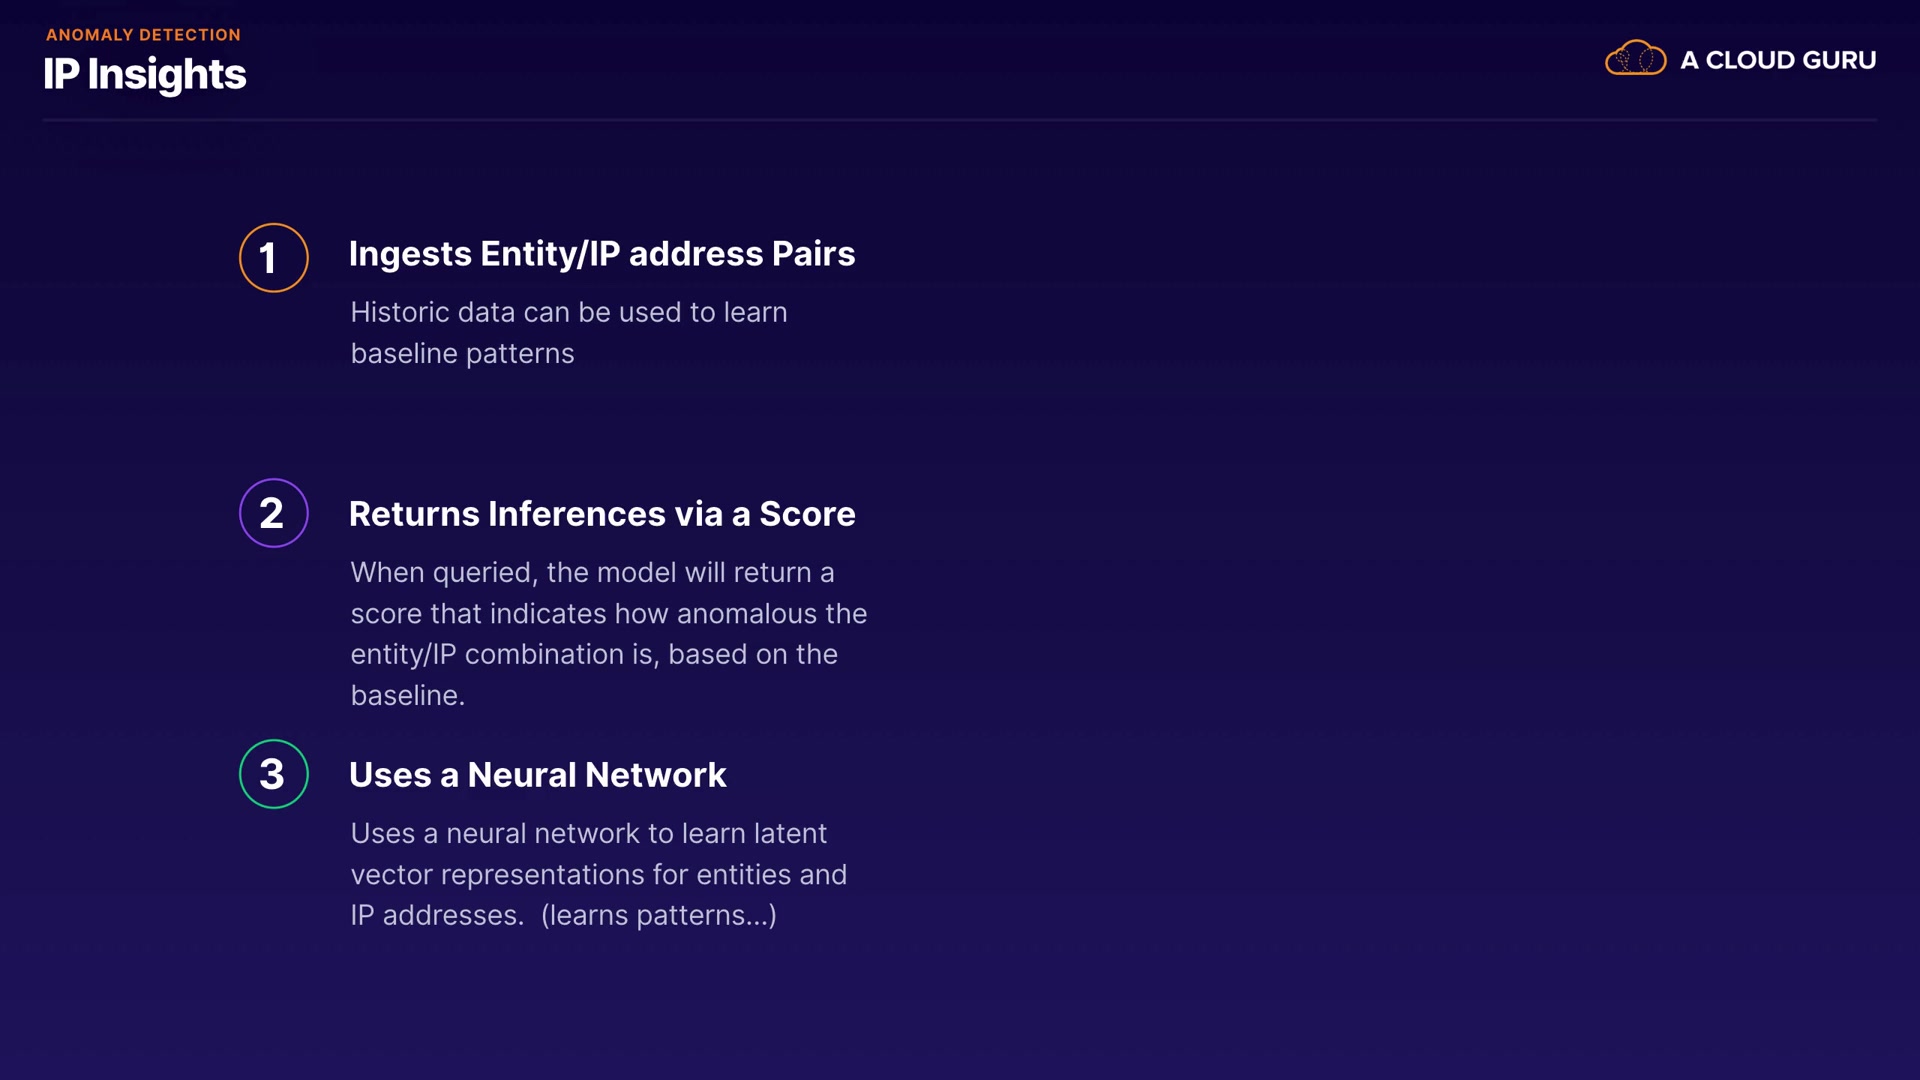Click the entity/IP combination text line
The image size is (1920, 1080).
593,654
